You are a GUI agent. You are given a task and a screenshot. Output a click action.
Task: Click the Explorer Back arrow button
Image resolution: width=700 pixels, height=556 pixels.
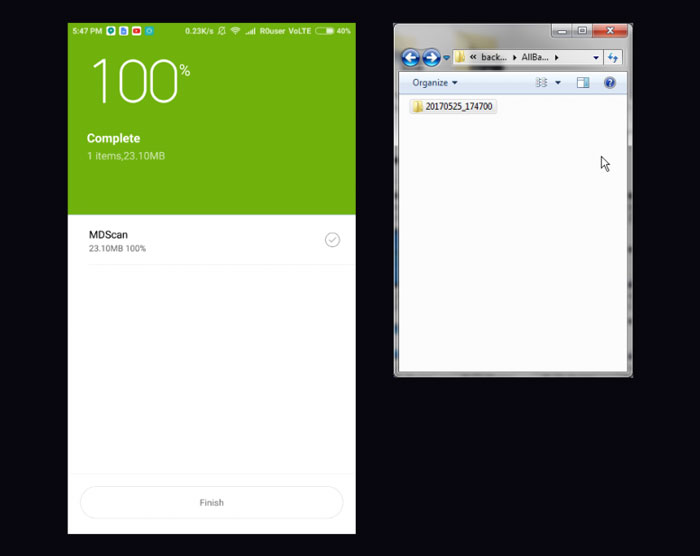(410, 58)
